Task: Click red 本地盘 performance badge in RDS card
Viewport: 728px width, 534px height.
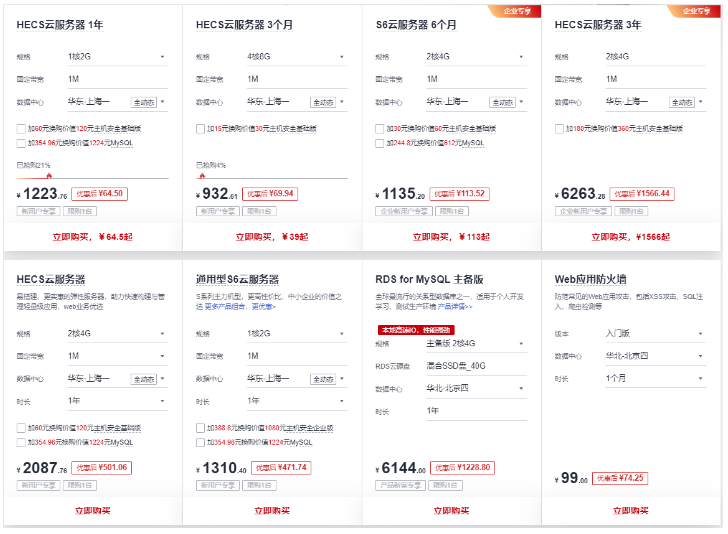Action: (x=416, y=330)
